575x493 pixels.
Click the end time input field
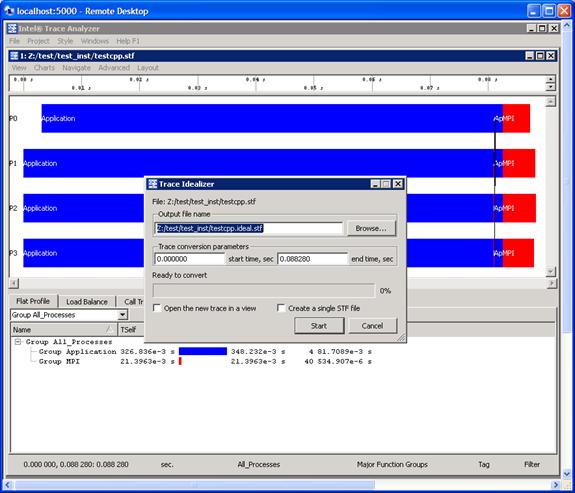(x=312, y=259)
